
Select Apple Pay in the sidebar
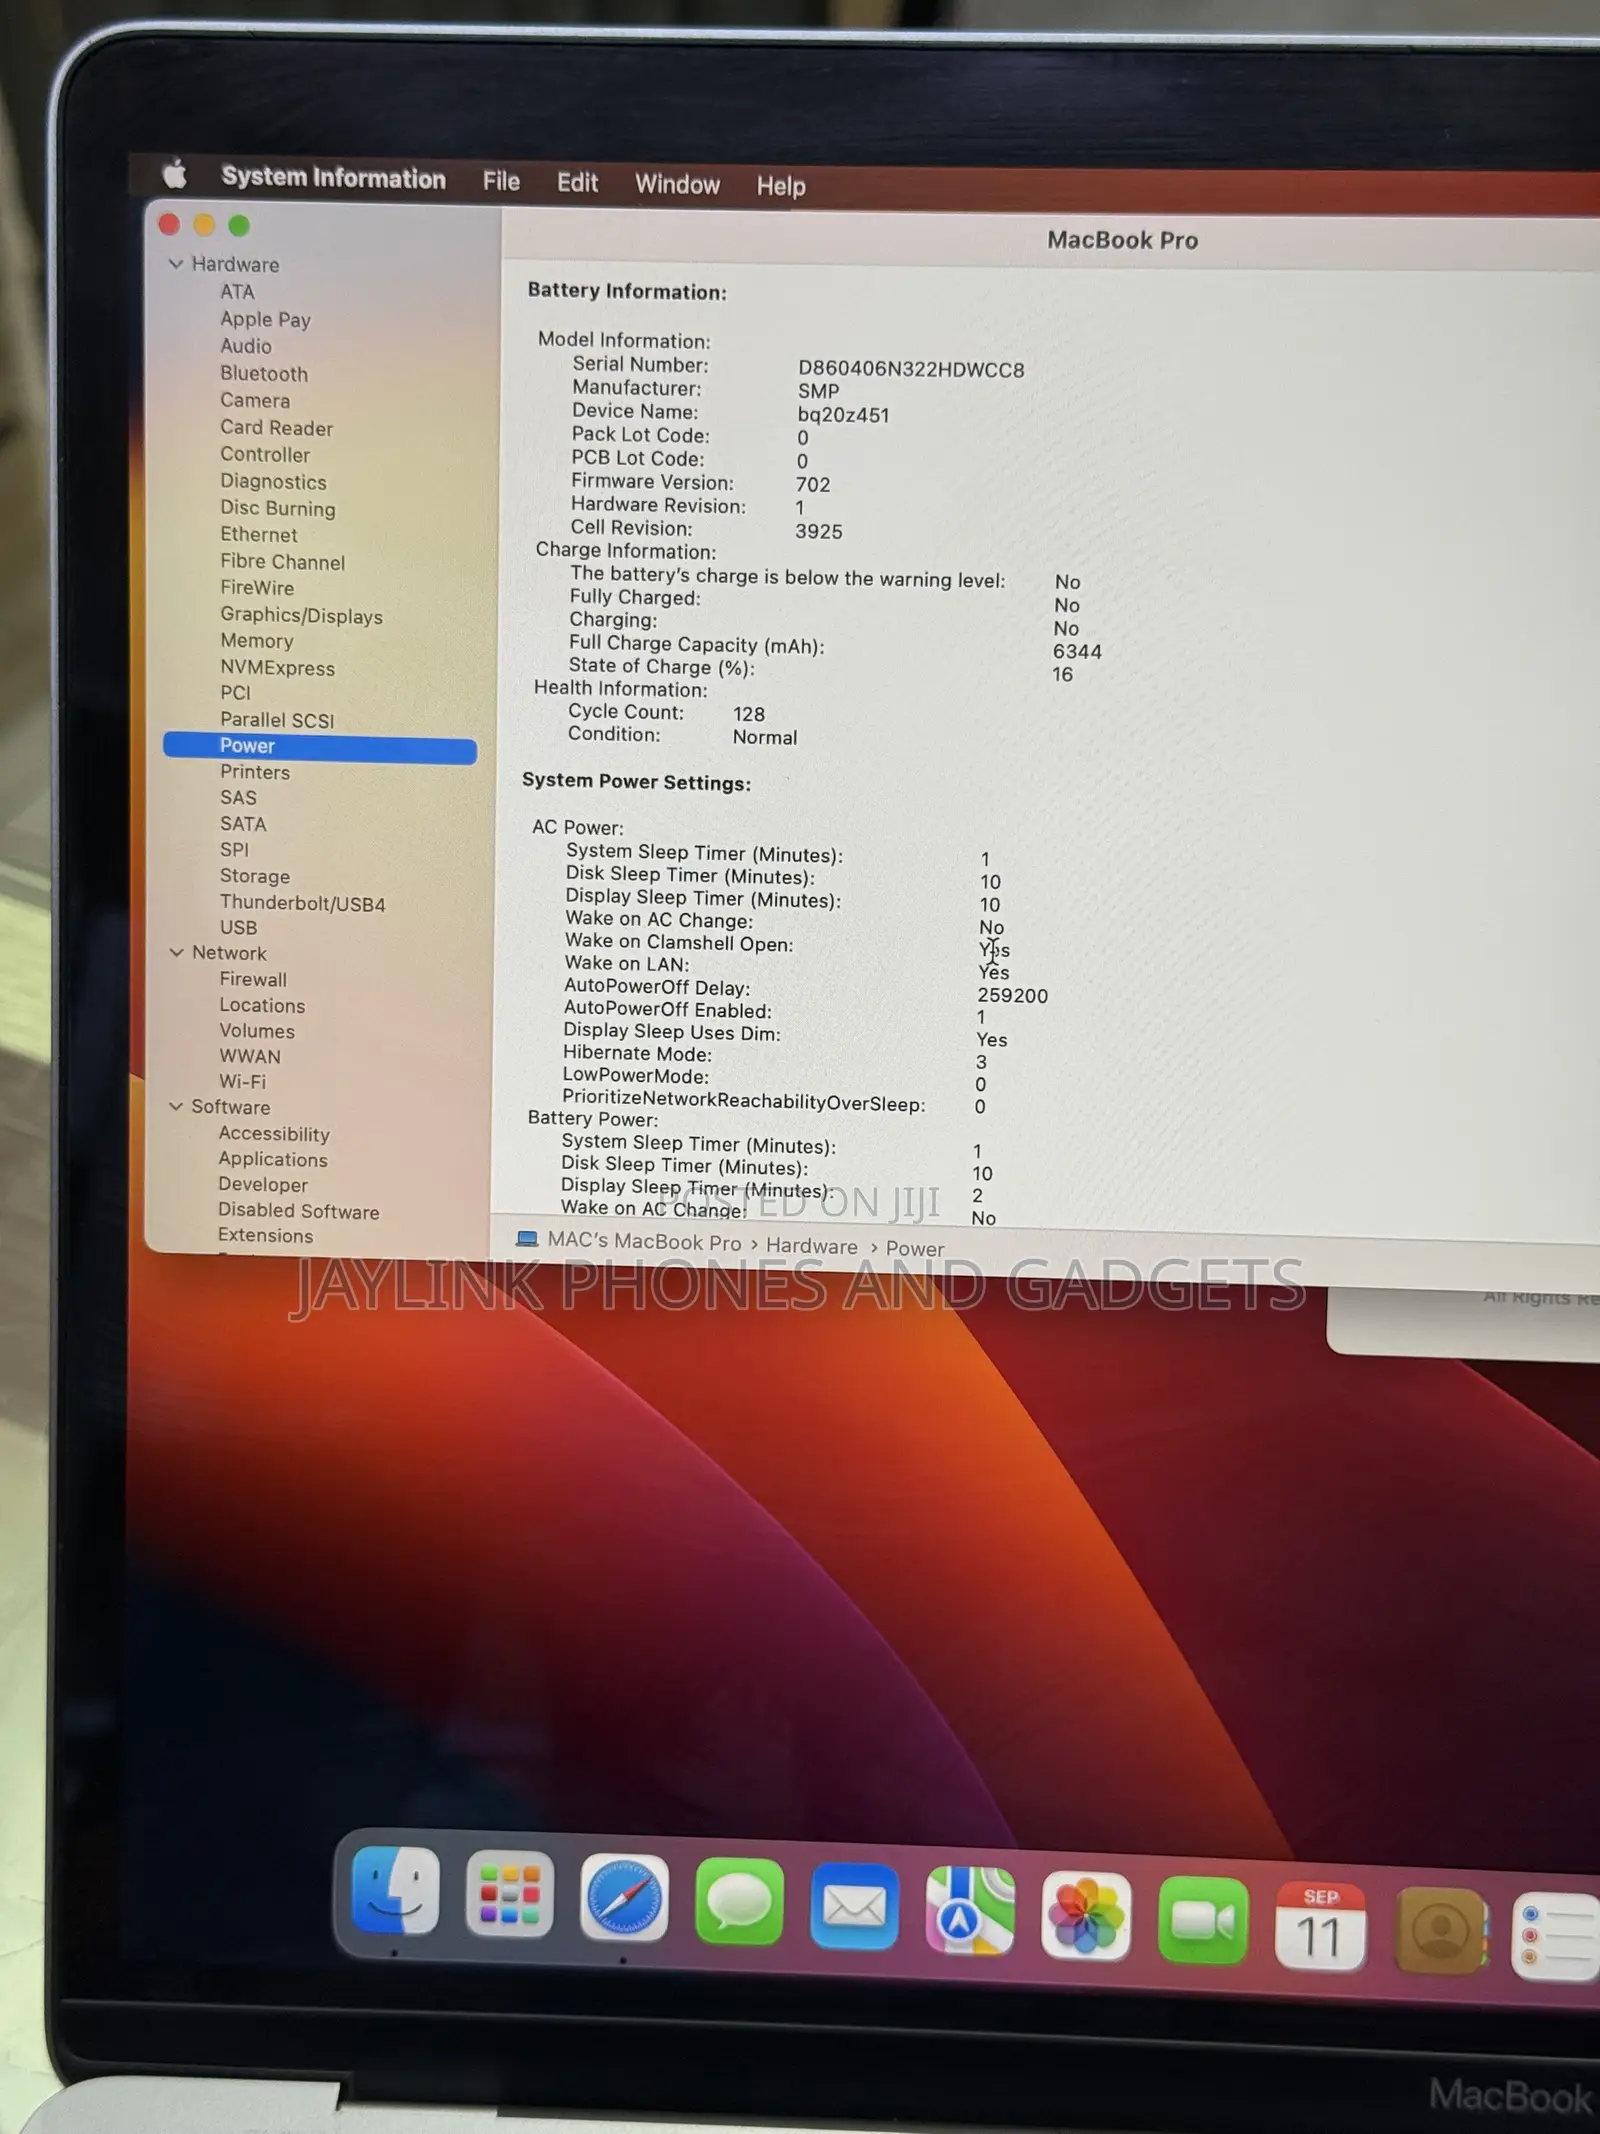coord(265,319)
